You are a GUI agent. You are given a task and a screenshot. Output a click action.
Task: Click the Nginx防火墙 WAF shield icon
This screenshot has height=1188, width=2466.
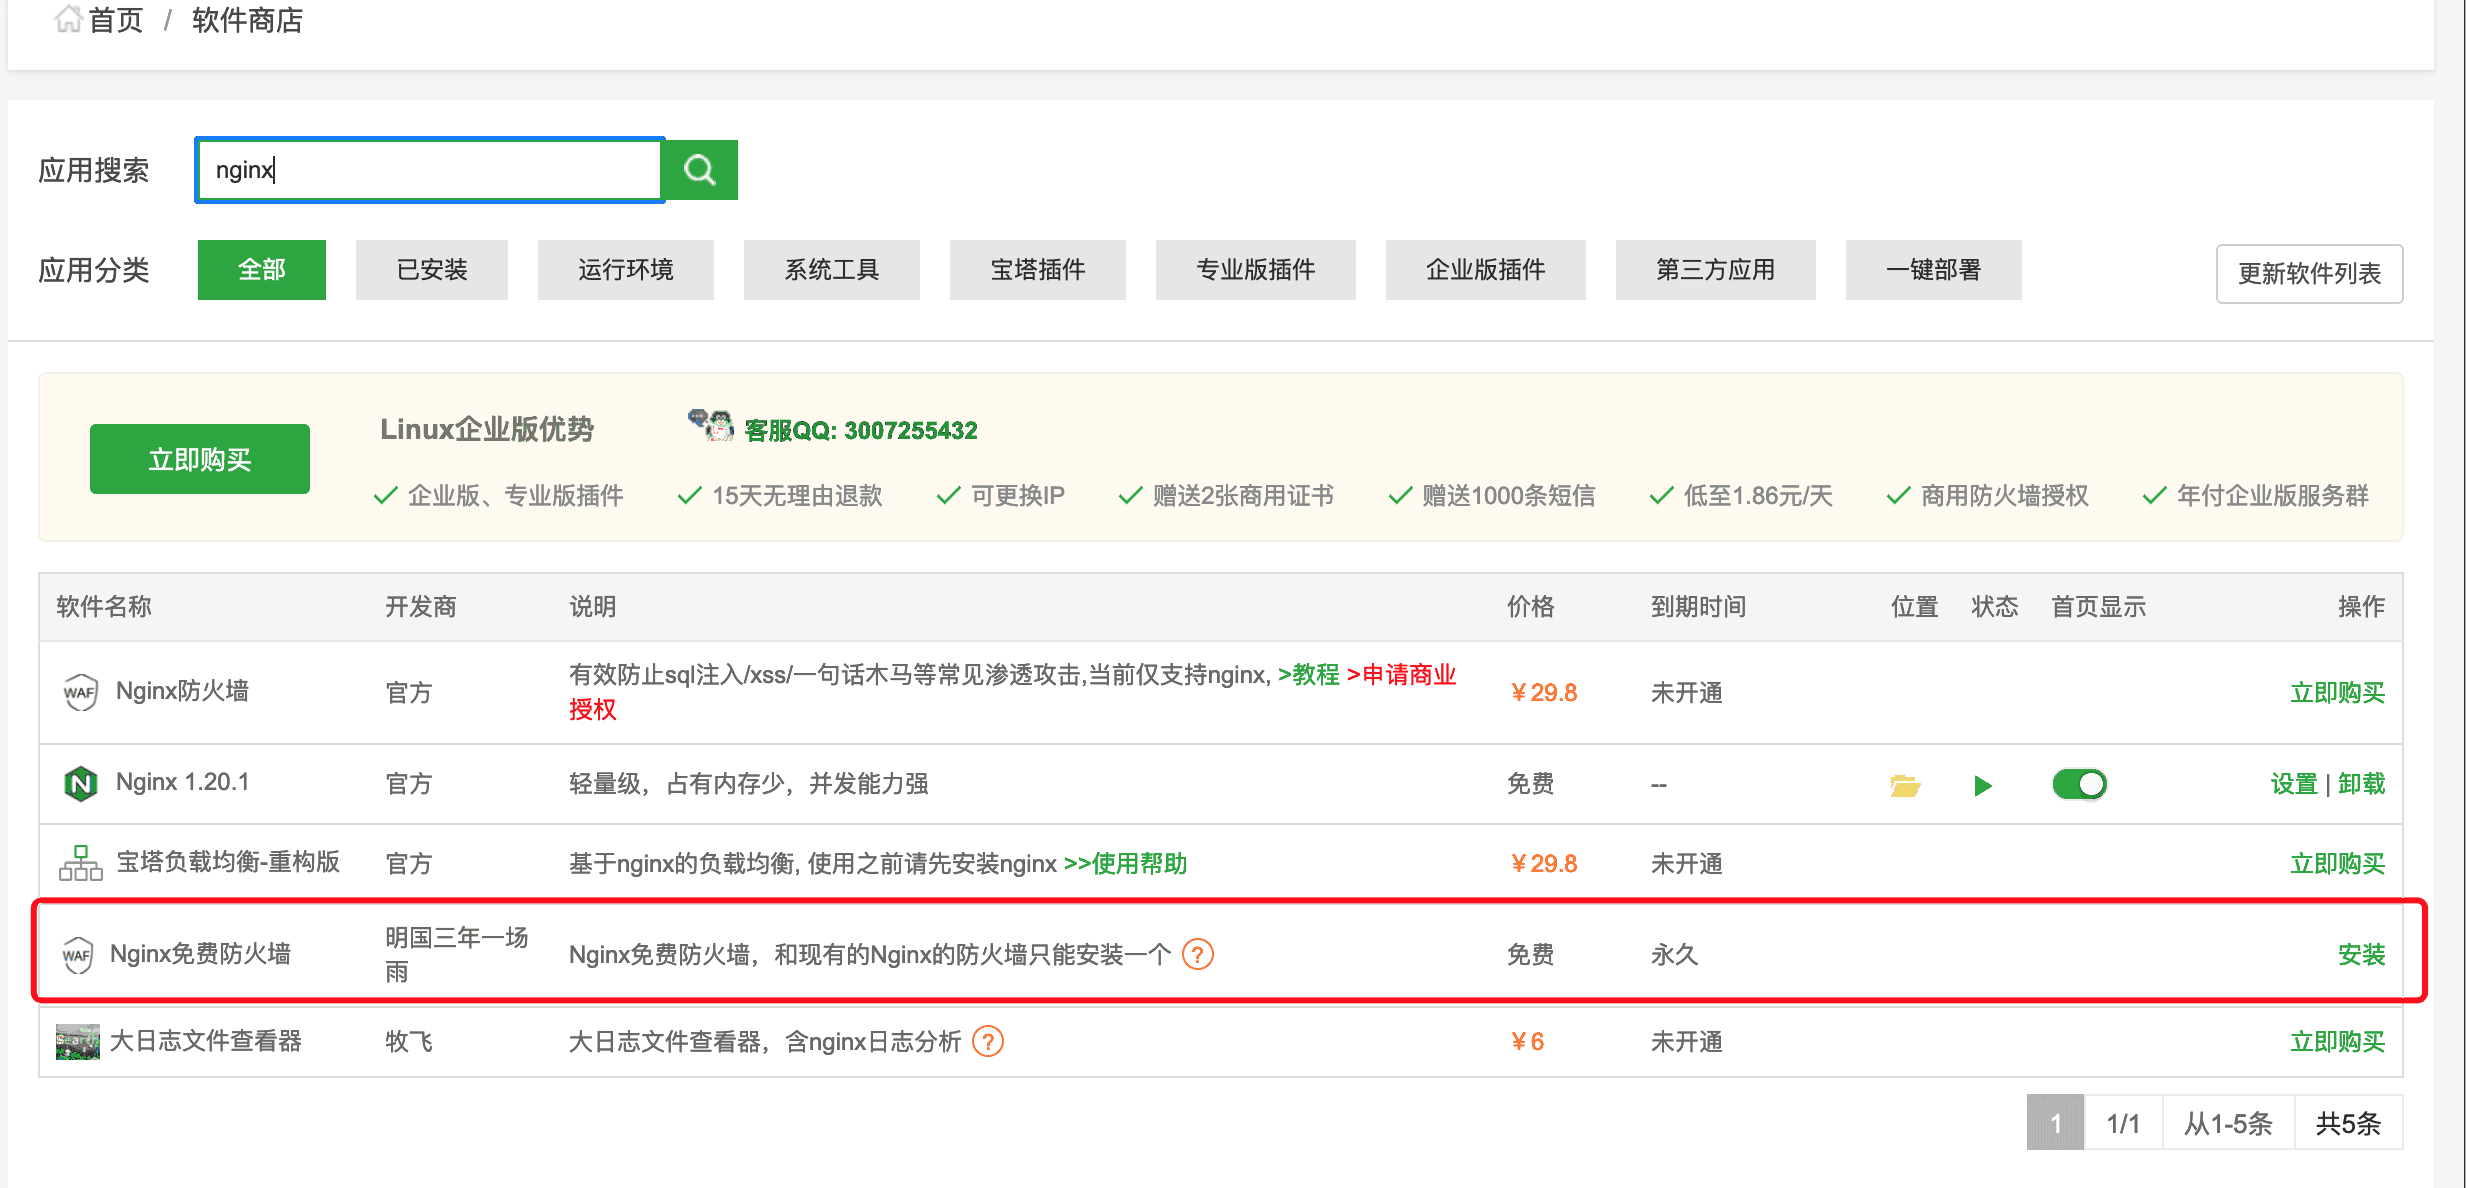pos(80,692)
